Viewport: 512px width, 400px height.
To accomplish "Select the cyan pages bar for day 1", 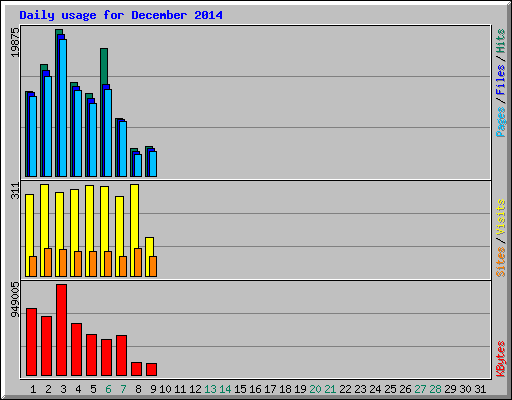I will click(x=33, y=136).
